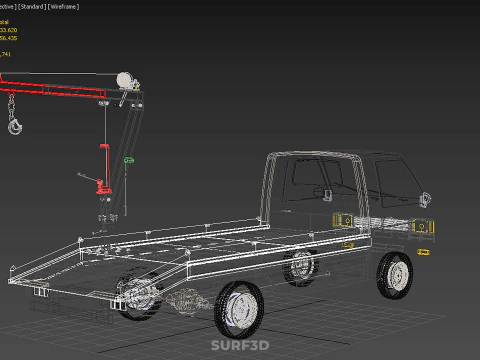Select the nearest side wheel under the flatbed
Screen dimensions: 480x360
[x=239, y=310]
